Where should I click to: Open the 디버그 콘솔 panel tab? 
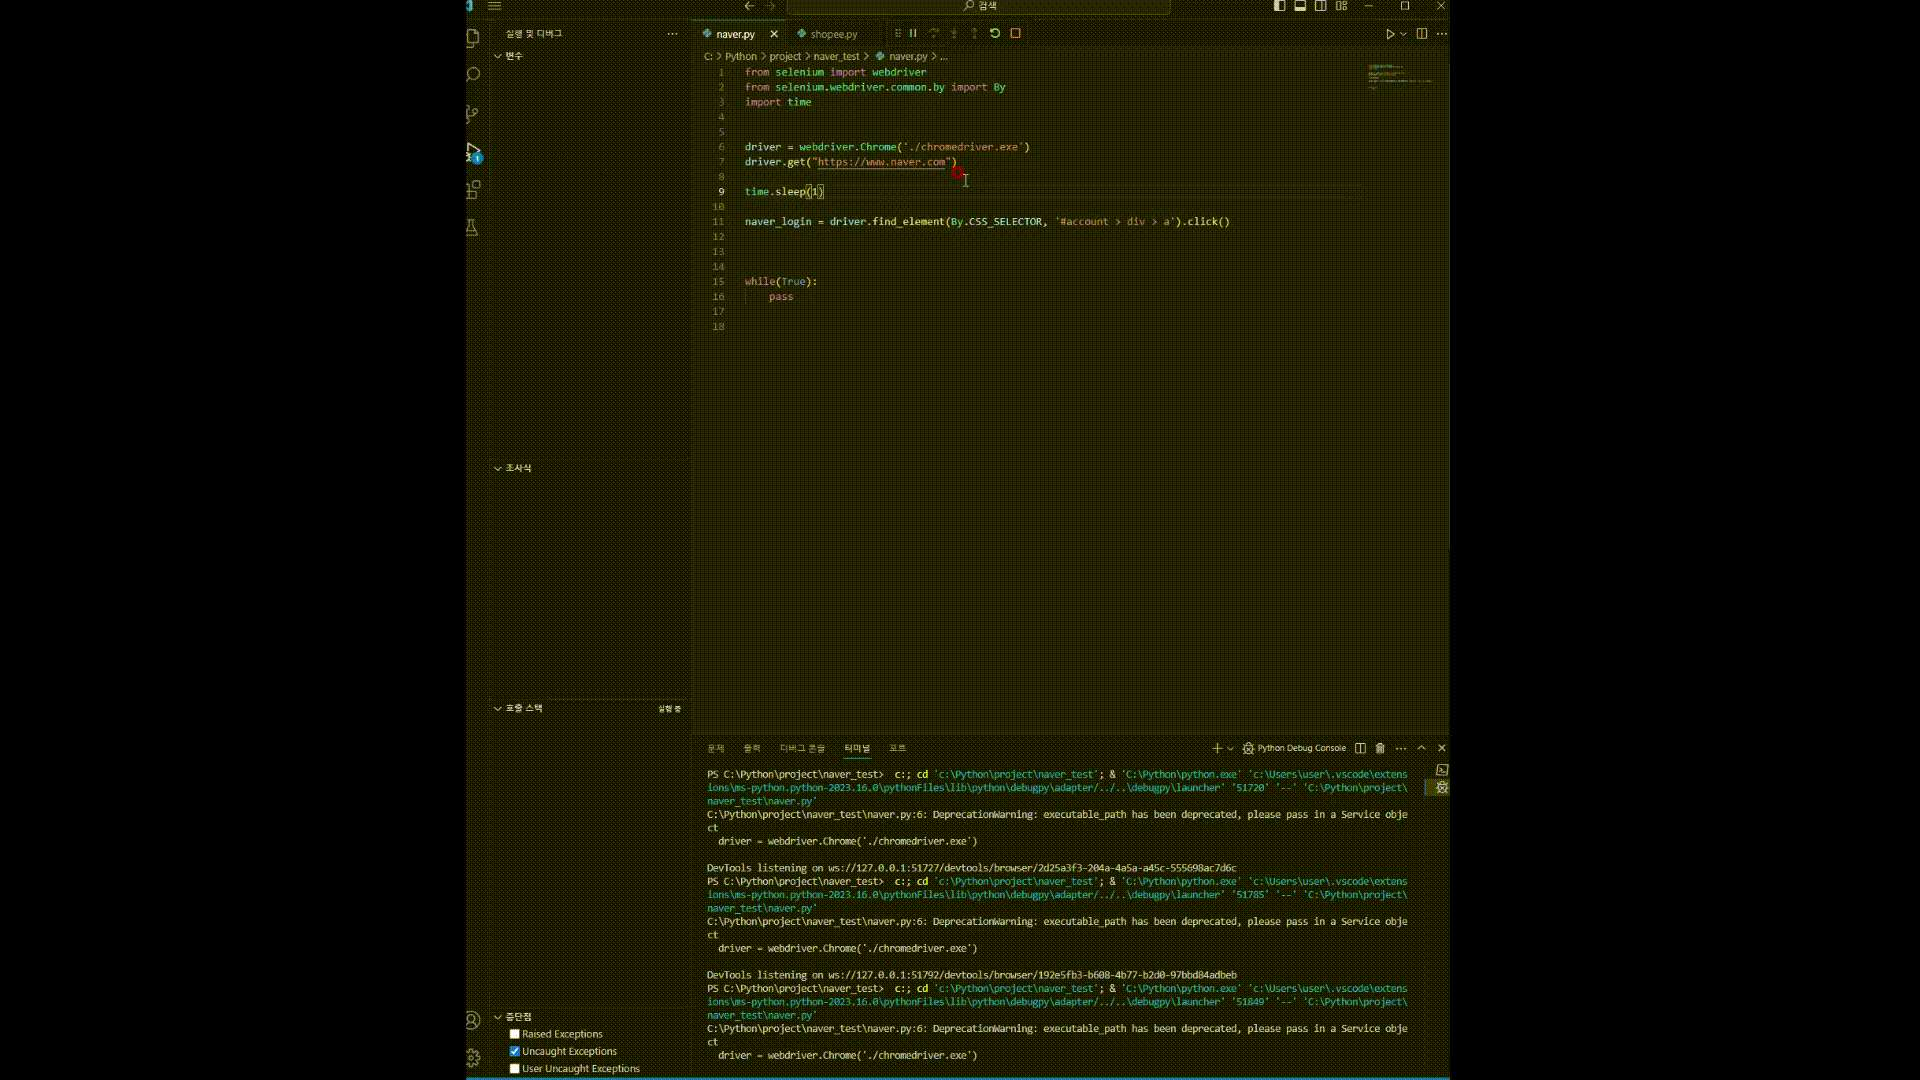[x=802, y=748]
